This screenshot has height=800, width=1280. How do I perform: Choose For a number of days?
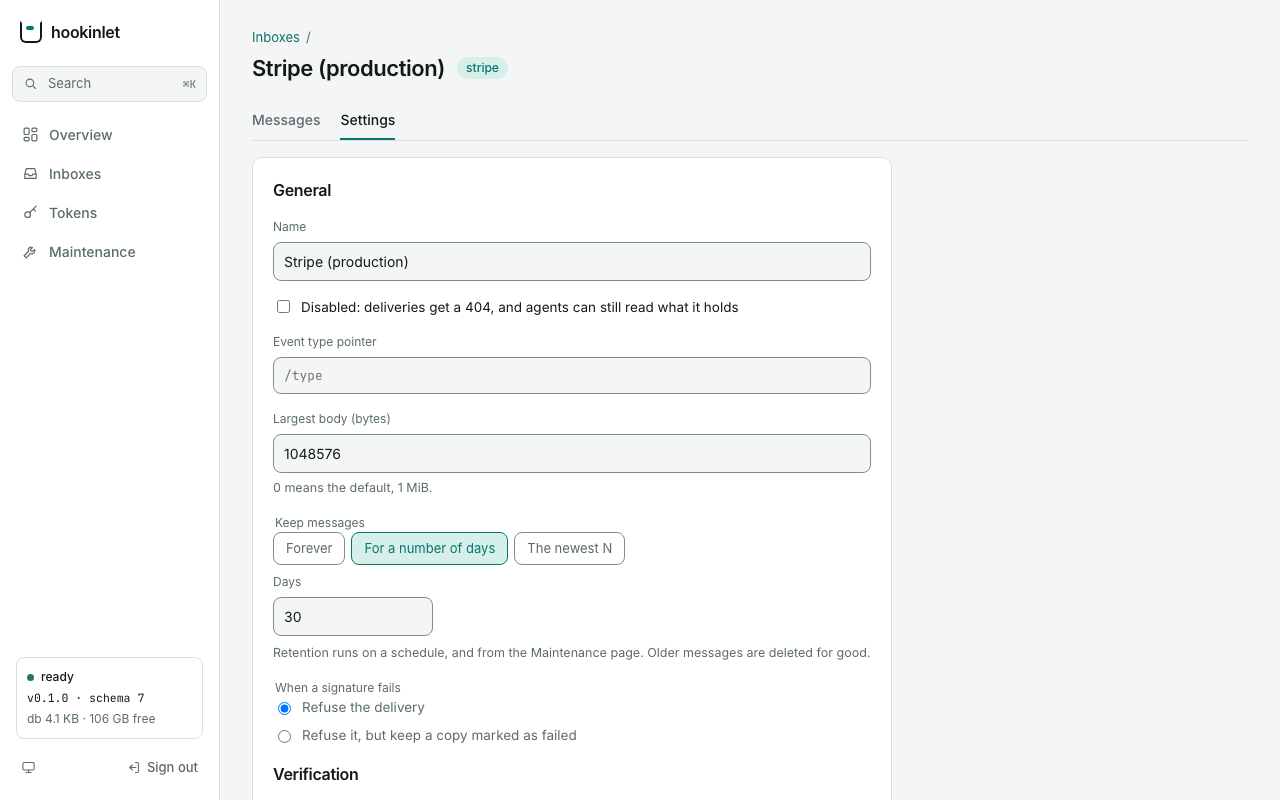pyautogui.click(x=430, y=548)
